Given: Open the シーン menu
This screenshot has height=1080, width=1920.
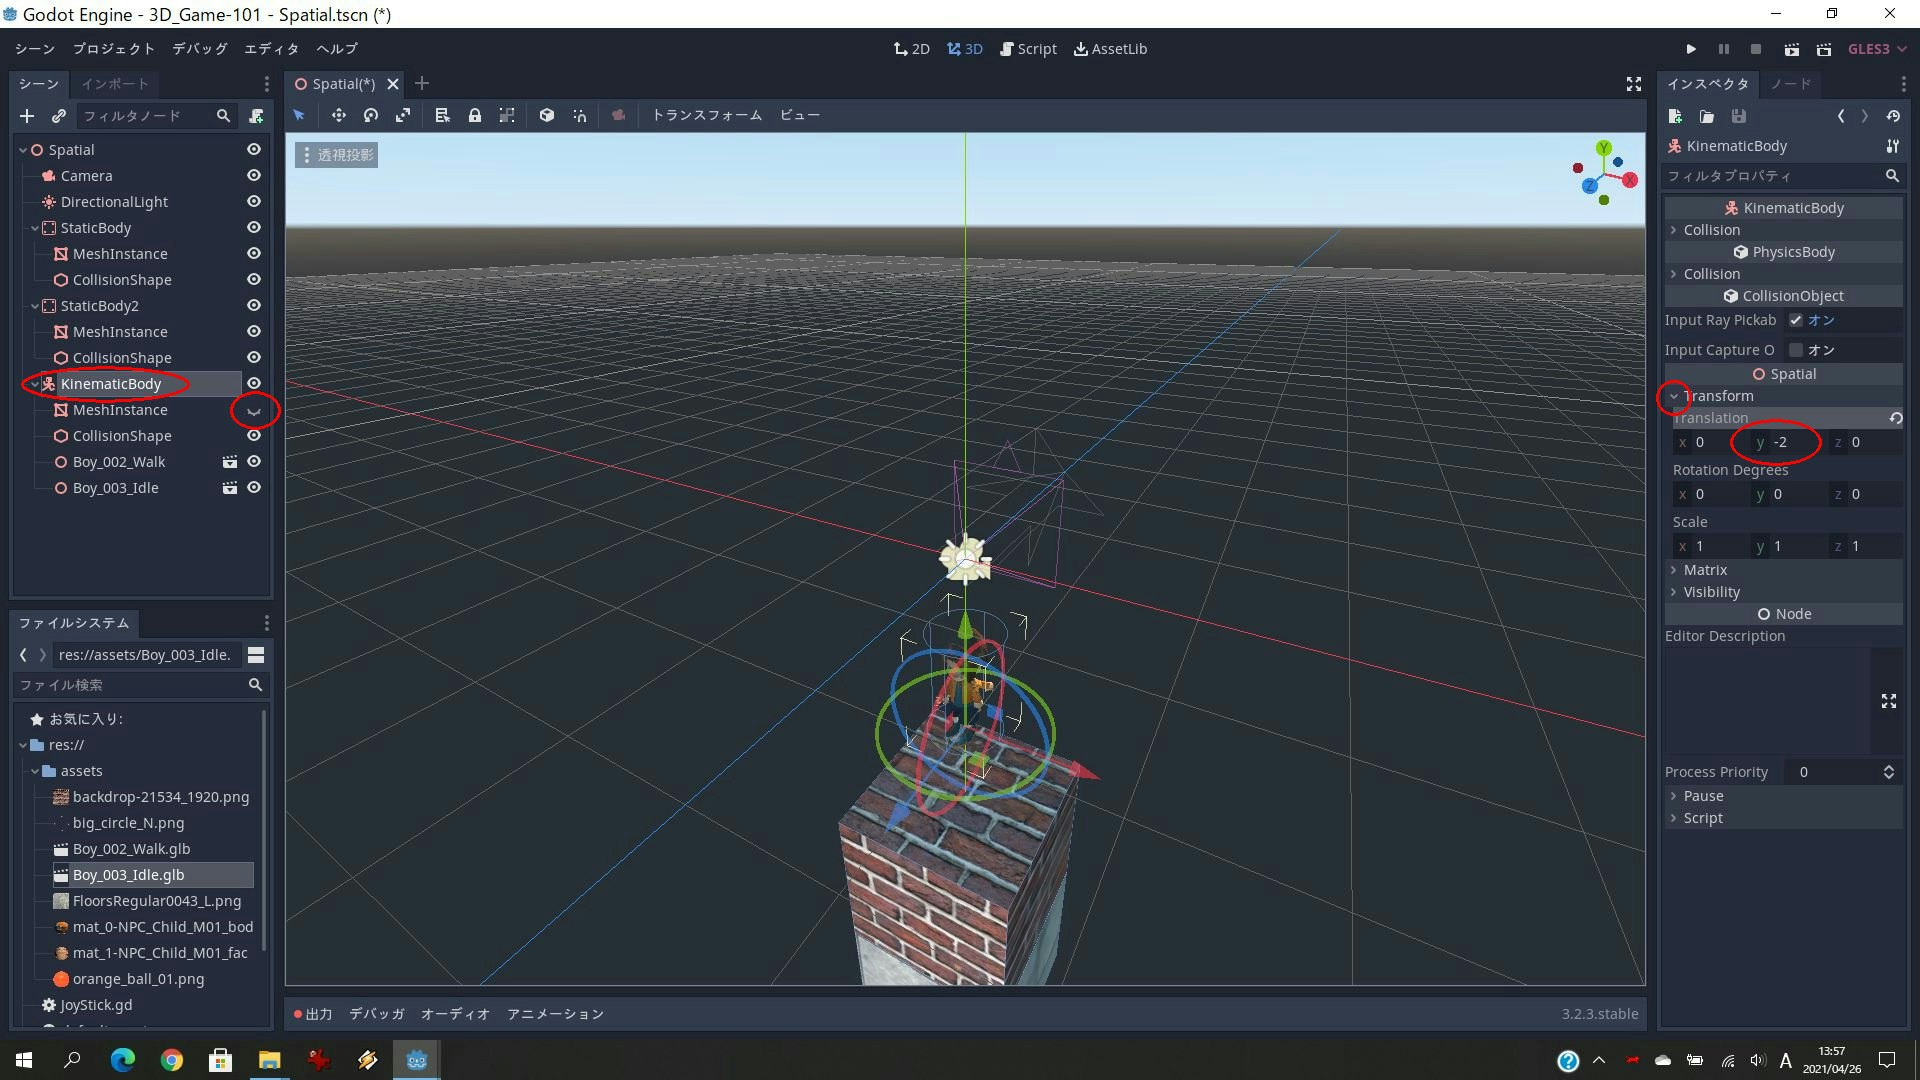Looking at the screenshot, I should point(33,48).
